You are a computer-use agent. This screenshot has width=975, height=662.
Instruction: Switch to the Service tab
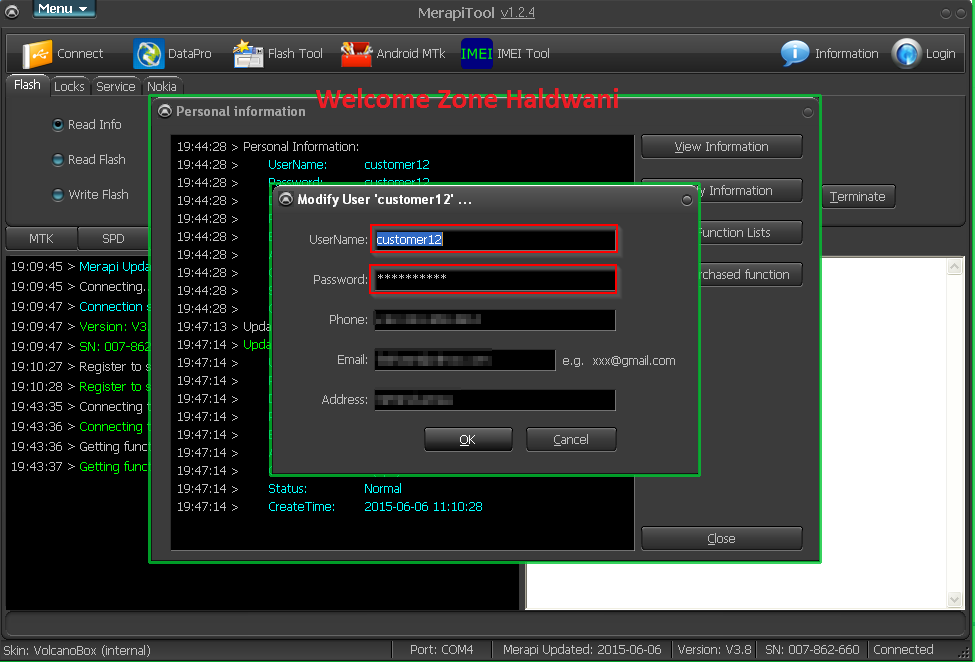coord(116,86)
